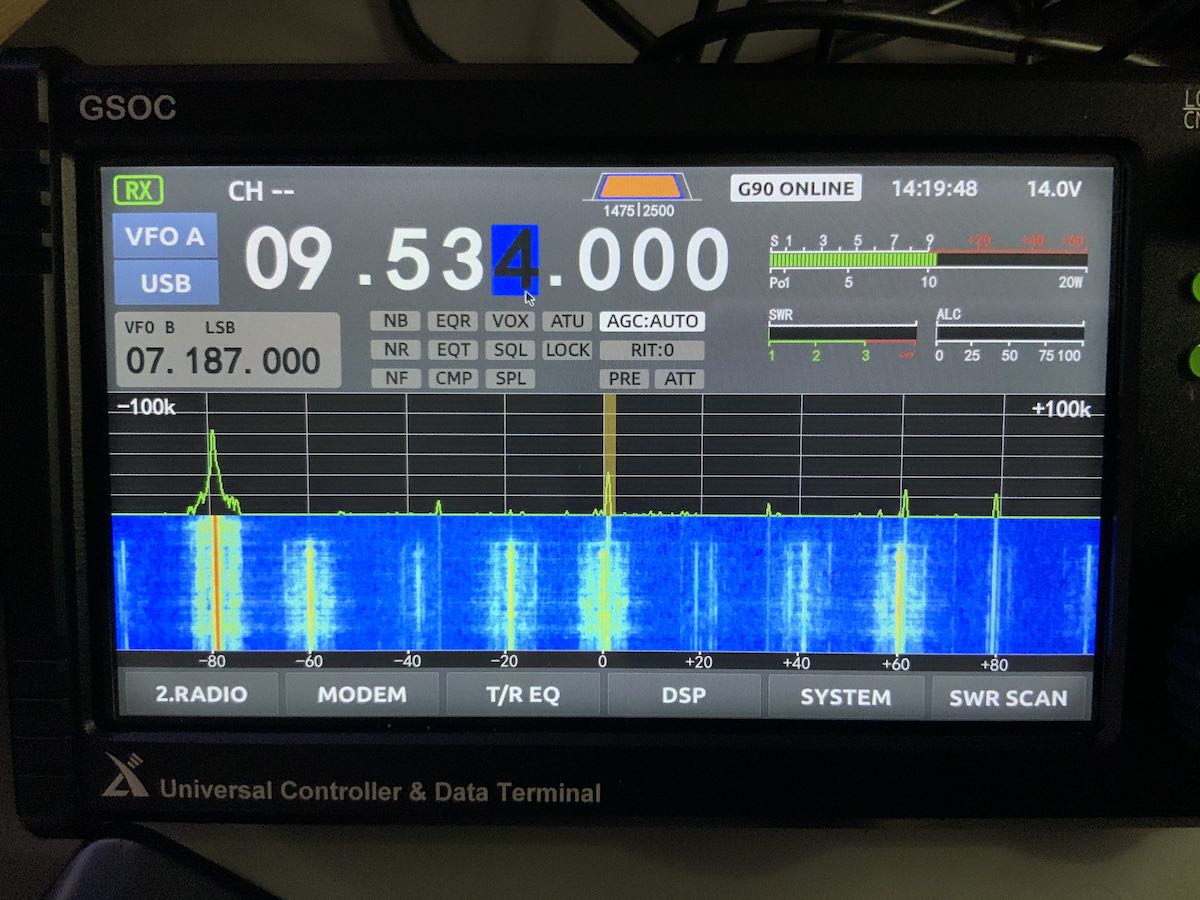The height and width of the screenshot is (900, 1200).
Task: Toggle the NF notch filter
Action: click(x=396, y=379)
